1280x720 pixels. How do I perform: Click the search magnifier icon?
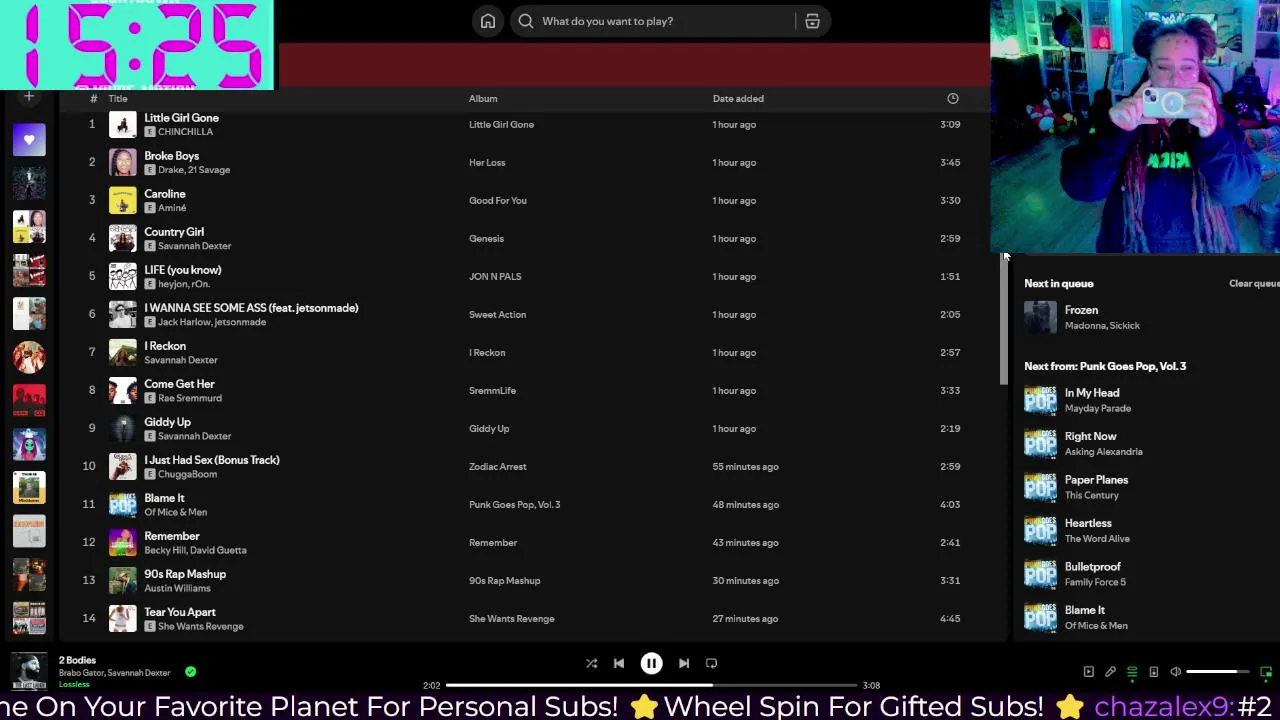(526, 21)
